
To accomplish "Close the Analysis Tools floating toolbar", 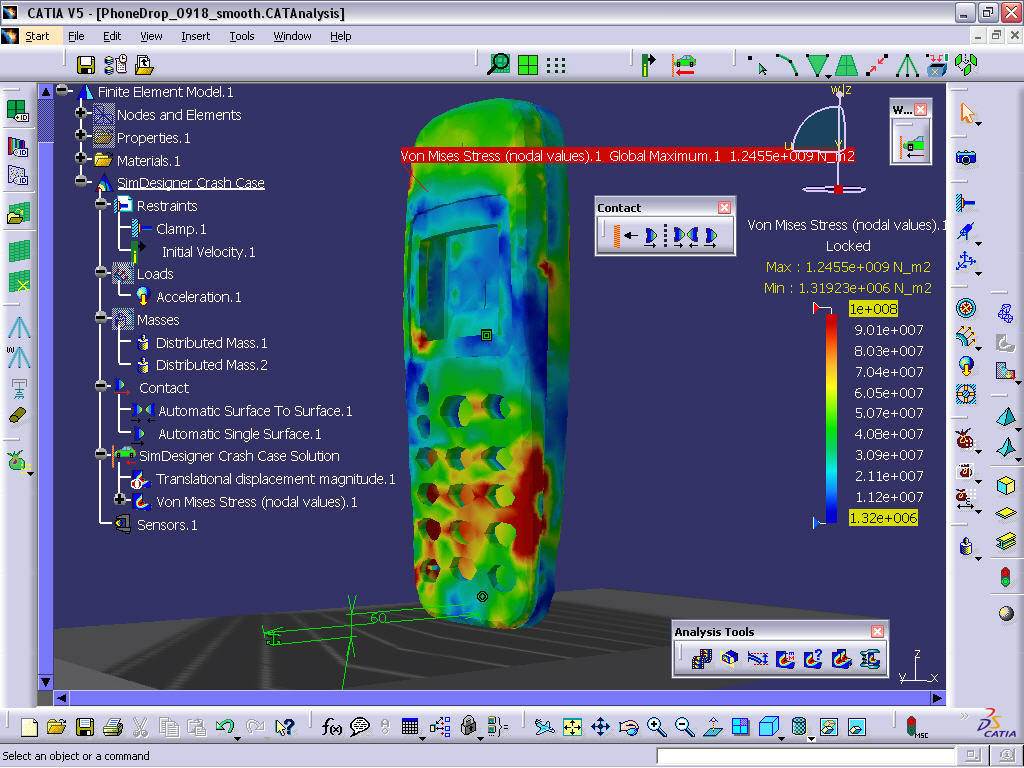I will click(x=877, y=632).
